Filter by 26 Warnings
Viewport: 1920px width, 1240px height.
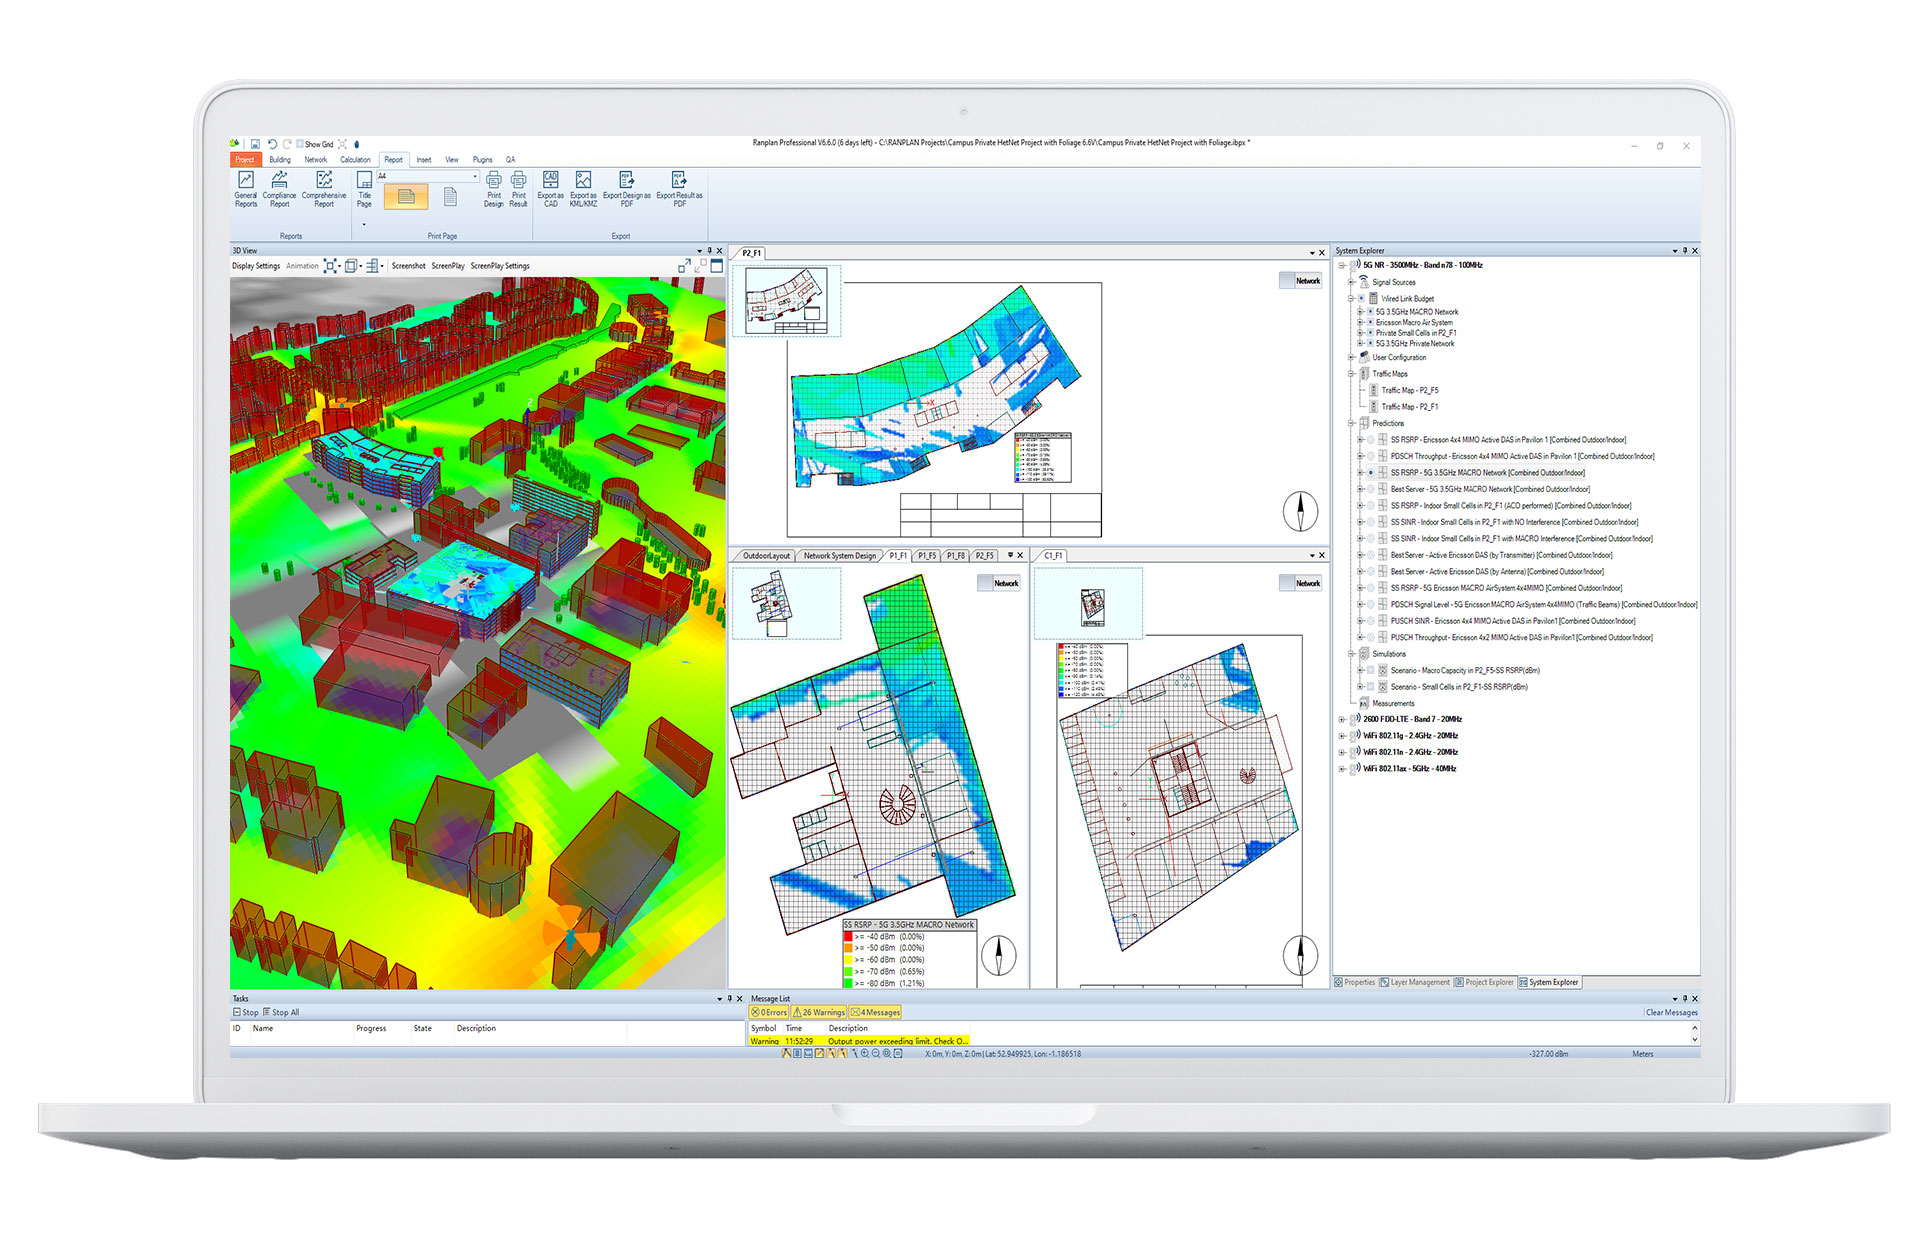[819, 1012]
